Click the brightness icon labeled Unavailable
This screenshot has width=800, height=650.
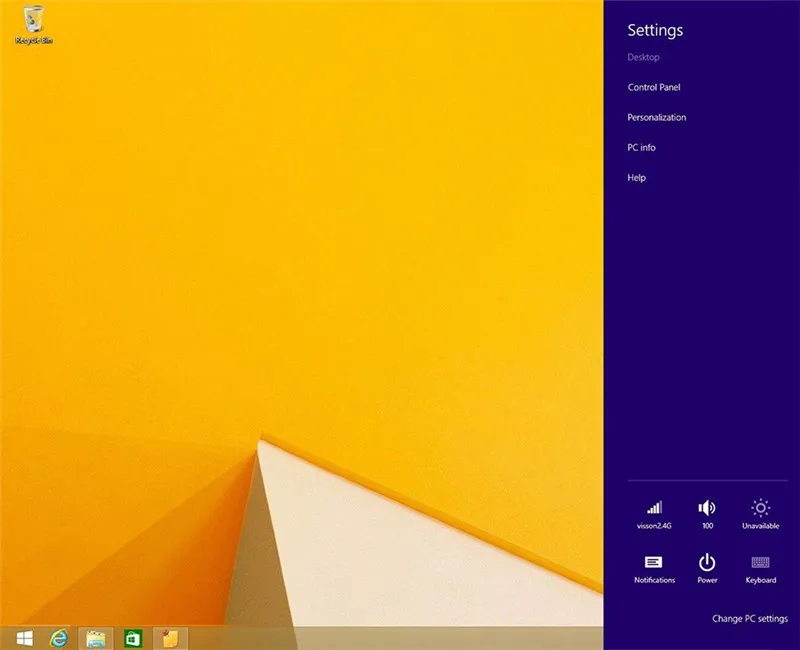point(760,514)
